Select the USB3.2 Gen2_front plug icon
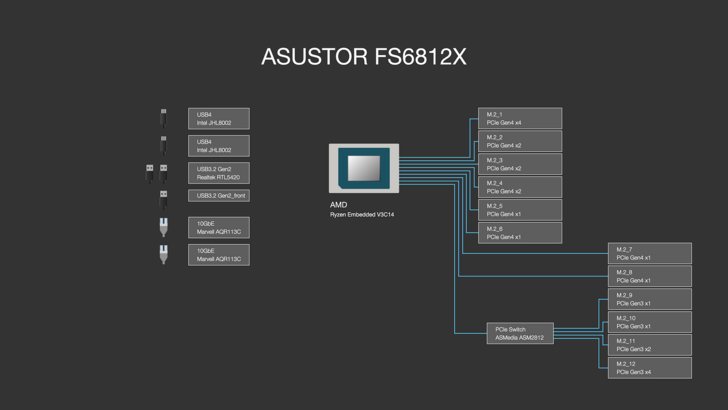The width and height of the screenshot is (728, 410). tap(163, 196)
